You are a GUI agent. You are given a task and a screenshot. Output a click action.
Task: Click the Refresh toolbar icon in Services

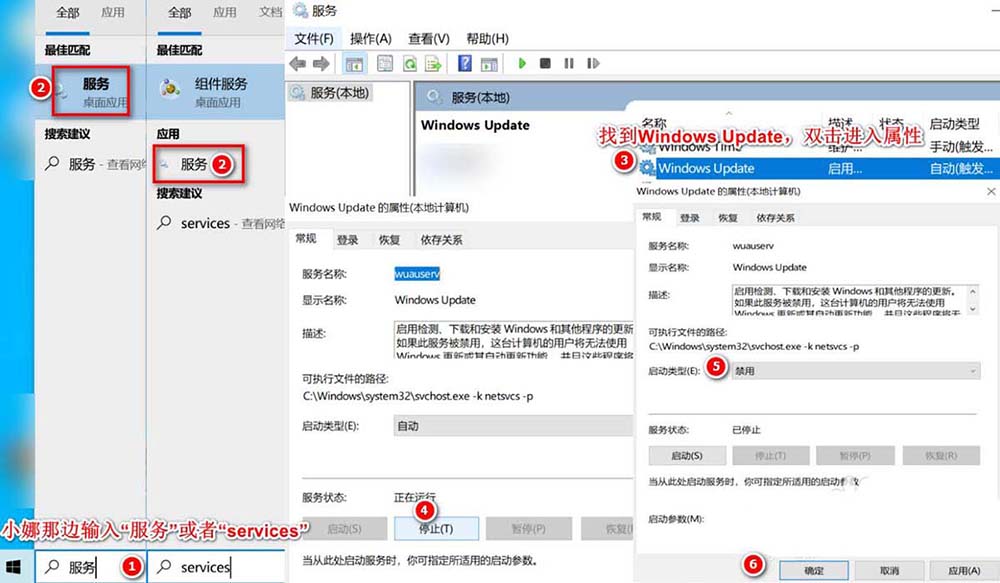click(x=409, y=63)
